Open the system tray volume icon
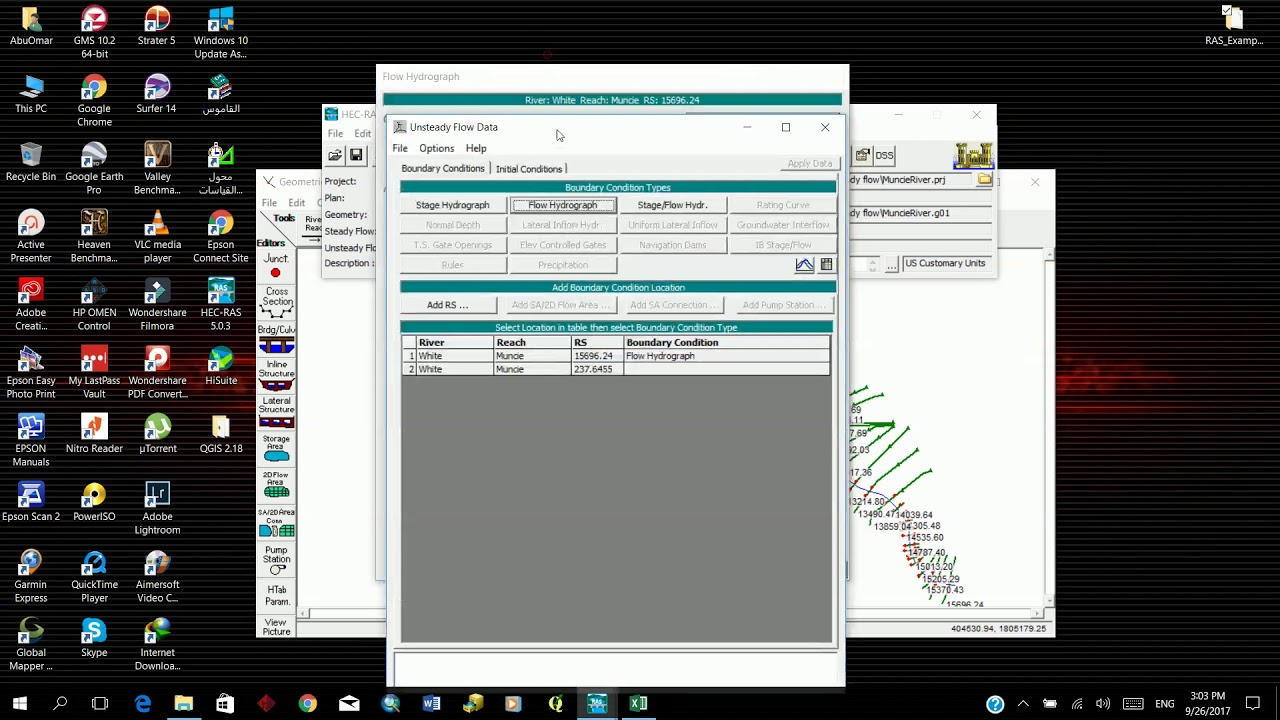Image resolution: width=1280 pixels, height=720 pixels. pyautogui.click(x=1103, y=704)
